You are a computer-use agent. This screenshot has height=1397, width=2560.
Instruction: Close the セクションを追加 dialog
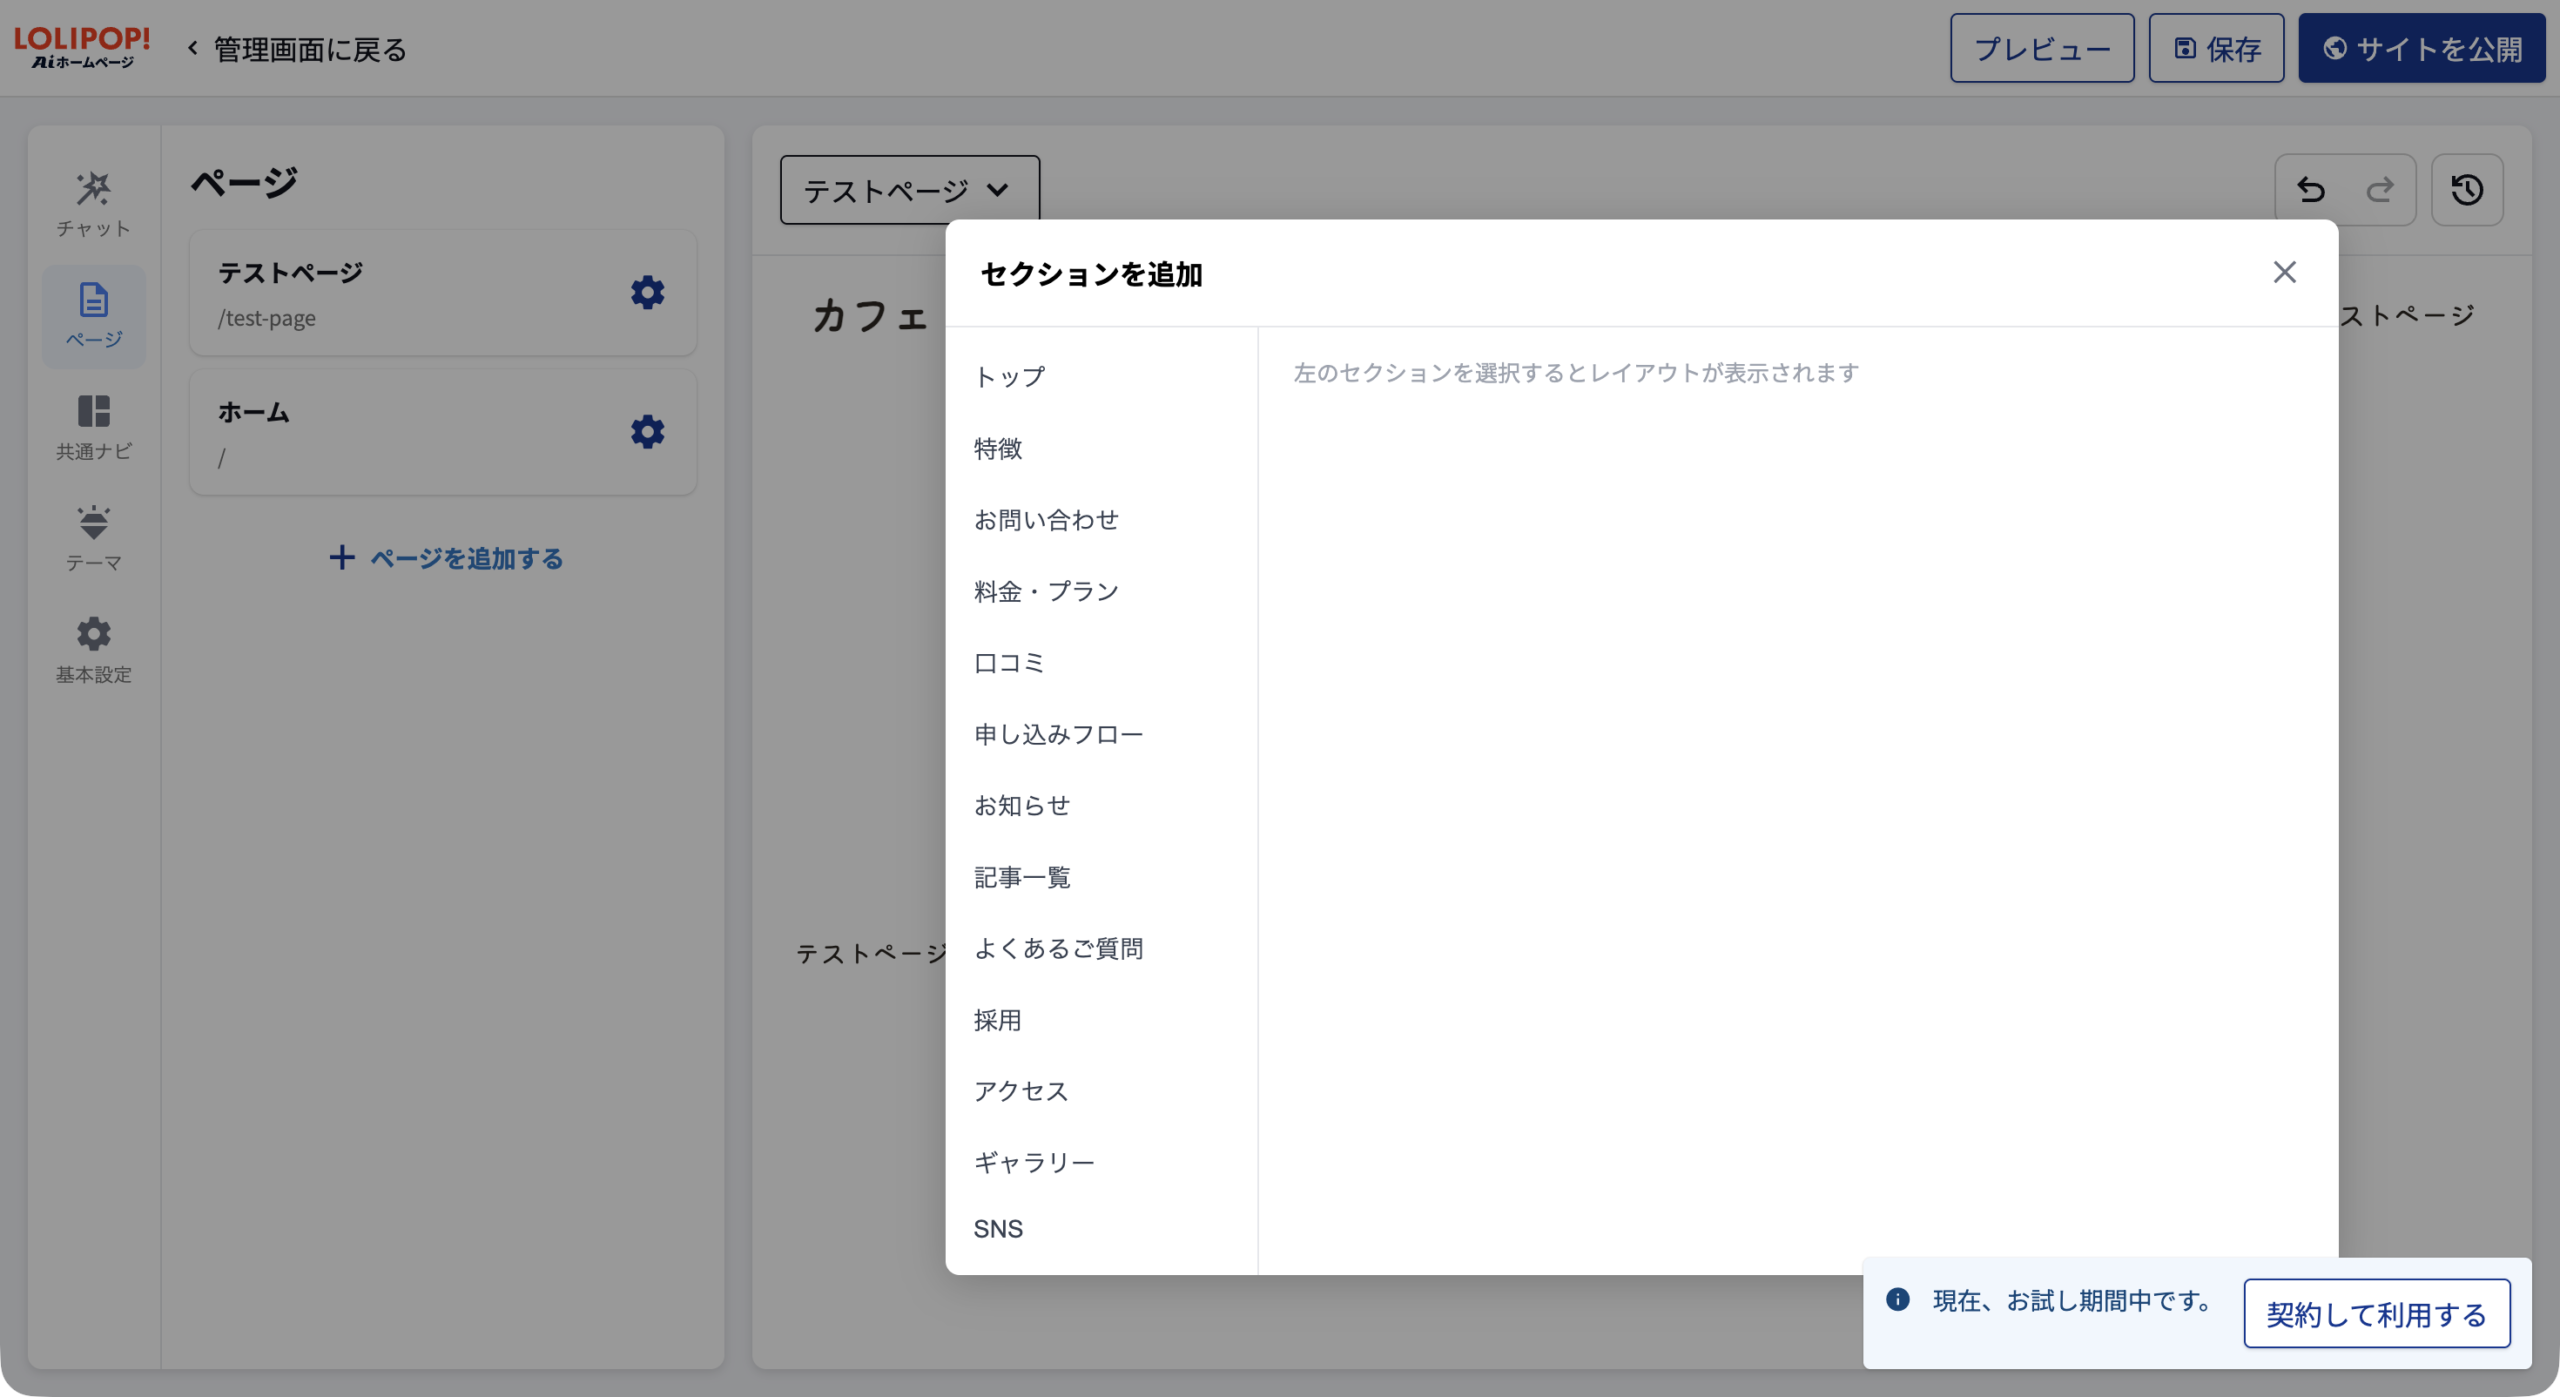(2284, 272)
